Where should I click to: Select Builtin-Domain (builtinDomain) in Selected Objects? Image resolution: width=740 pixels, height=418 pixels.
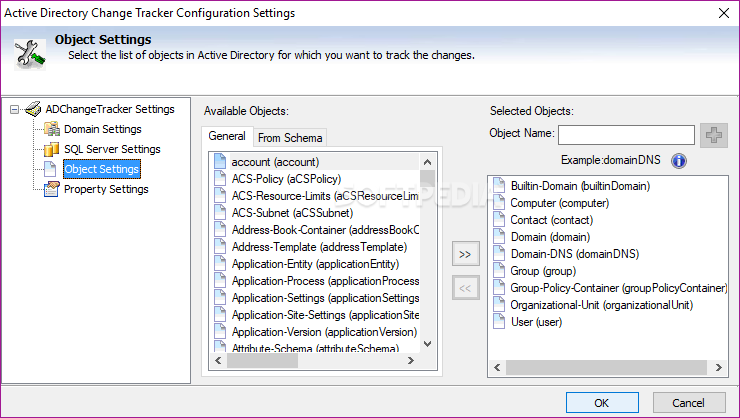point(580,186)
